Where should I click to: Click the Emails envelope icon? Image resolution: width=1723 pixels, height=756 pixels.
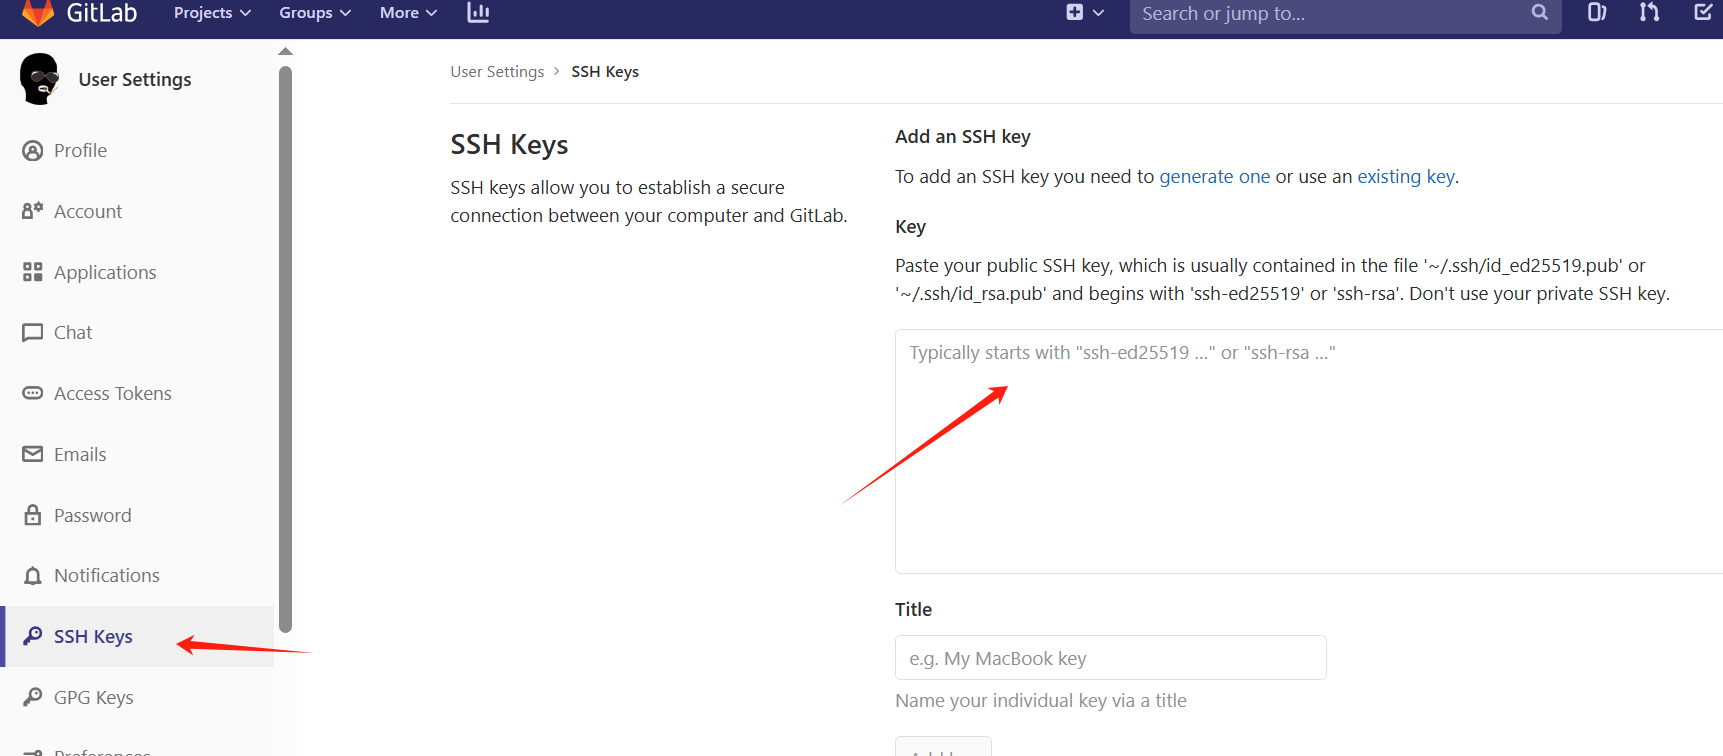tap(33, 454)
